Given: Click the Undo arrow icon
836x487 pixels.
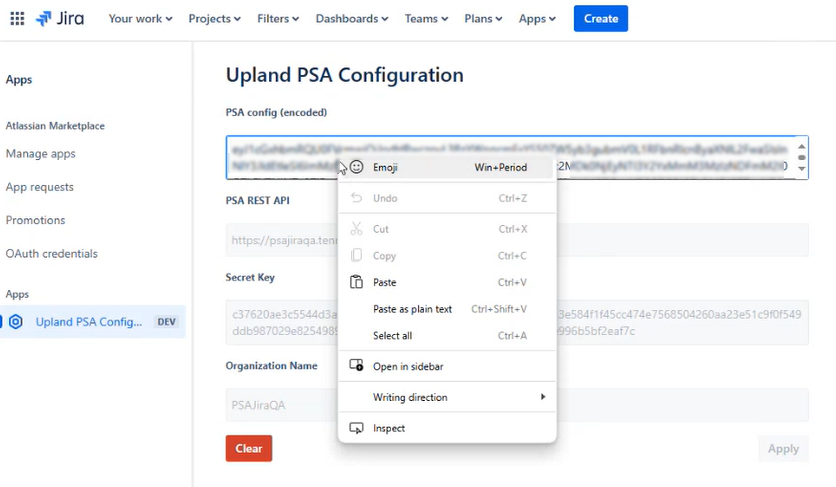Looking at the screenshot, I should pyautogui.click(x=356, y=198).
